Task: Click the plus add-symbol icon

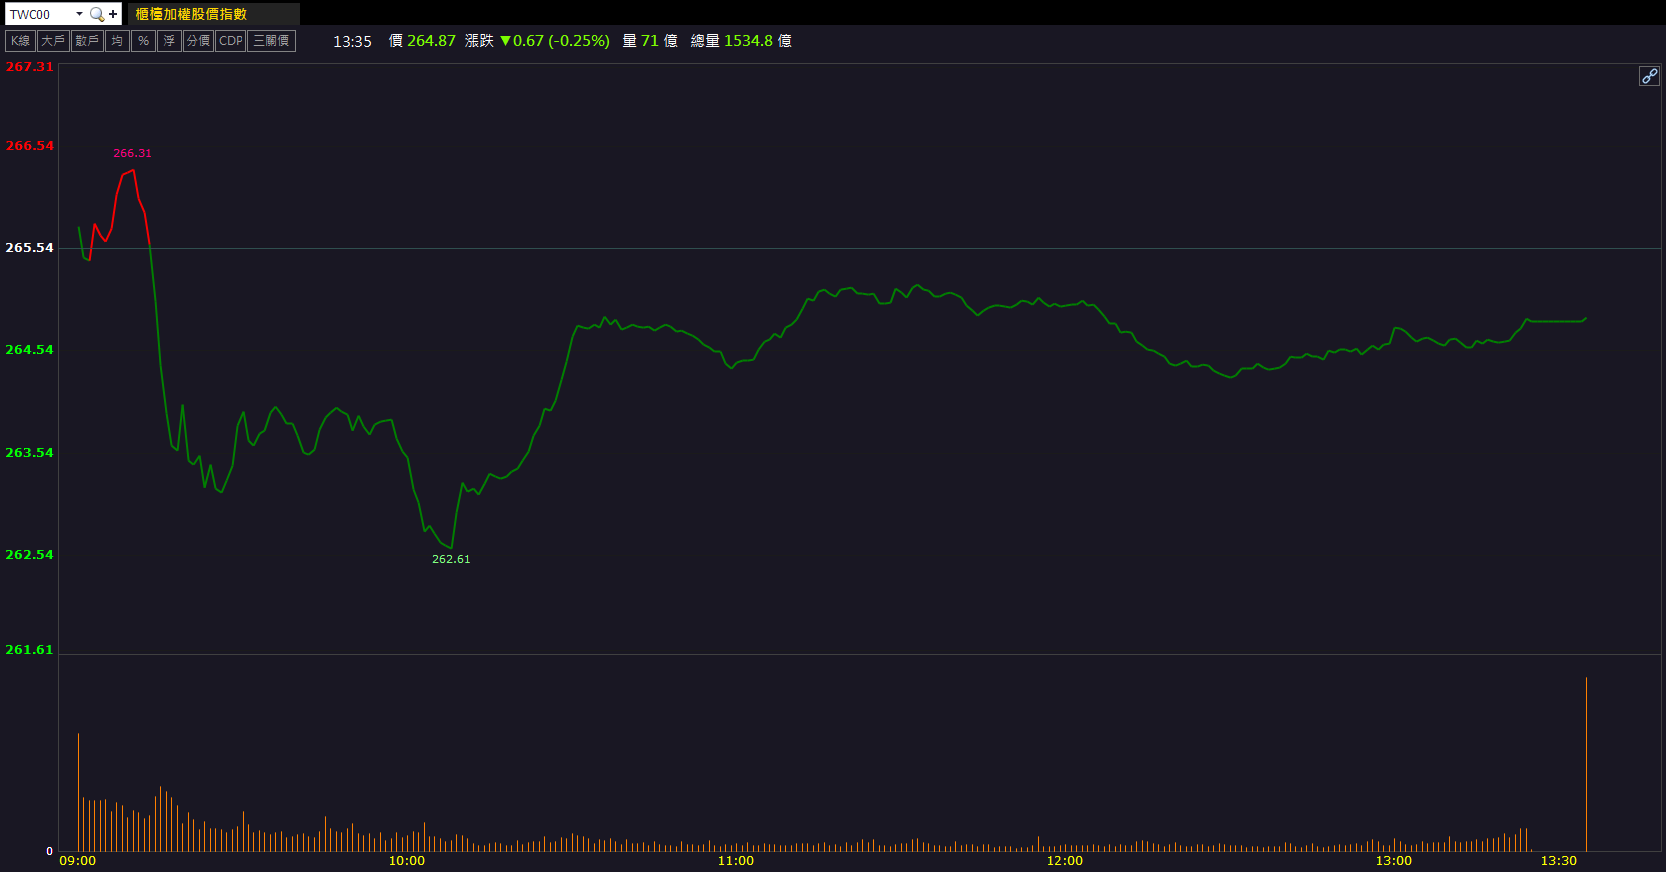Action: (x=113, y=14)
